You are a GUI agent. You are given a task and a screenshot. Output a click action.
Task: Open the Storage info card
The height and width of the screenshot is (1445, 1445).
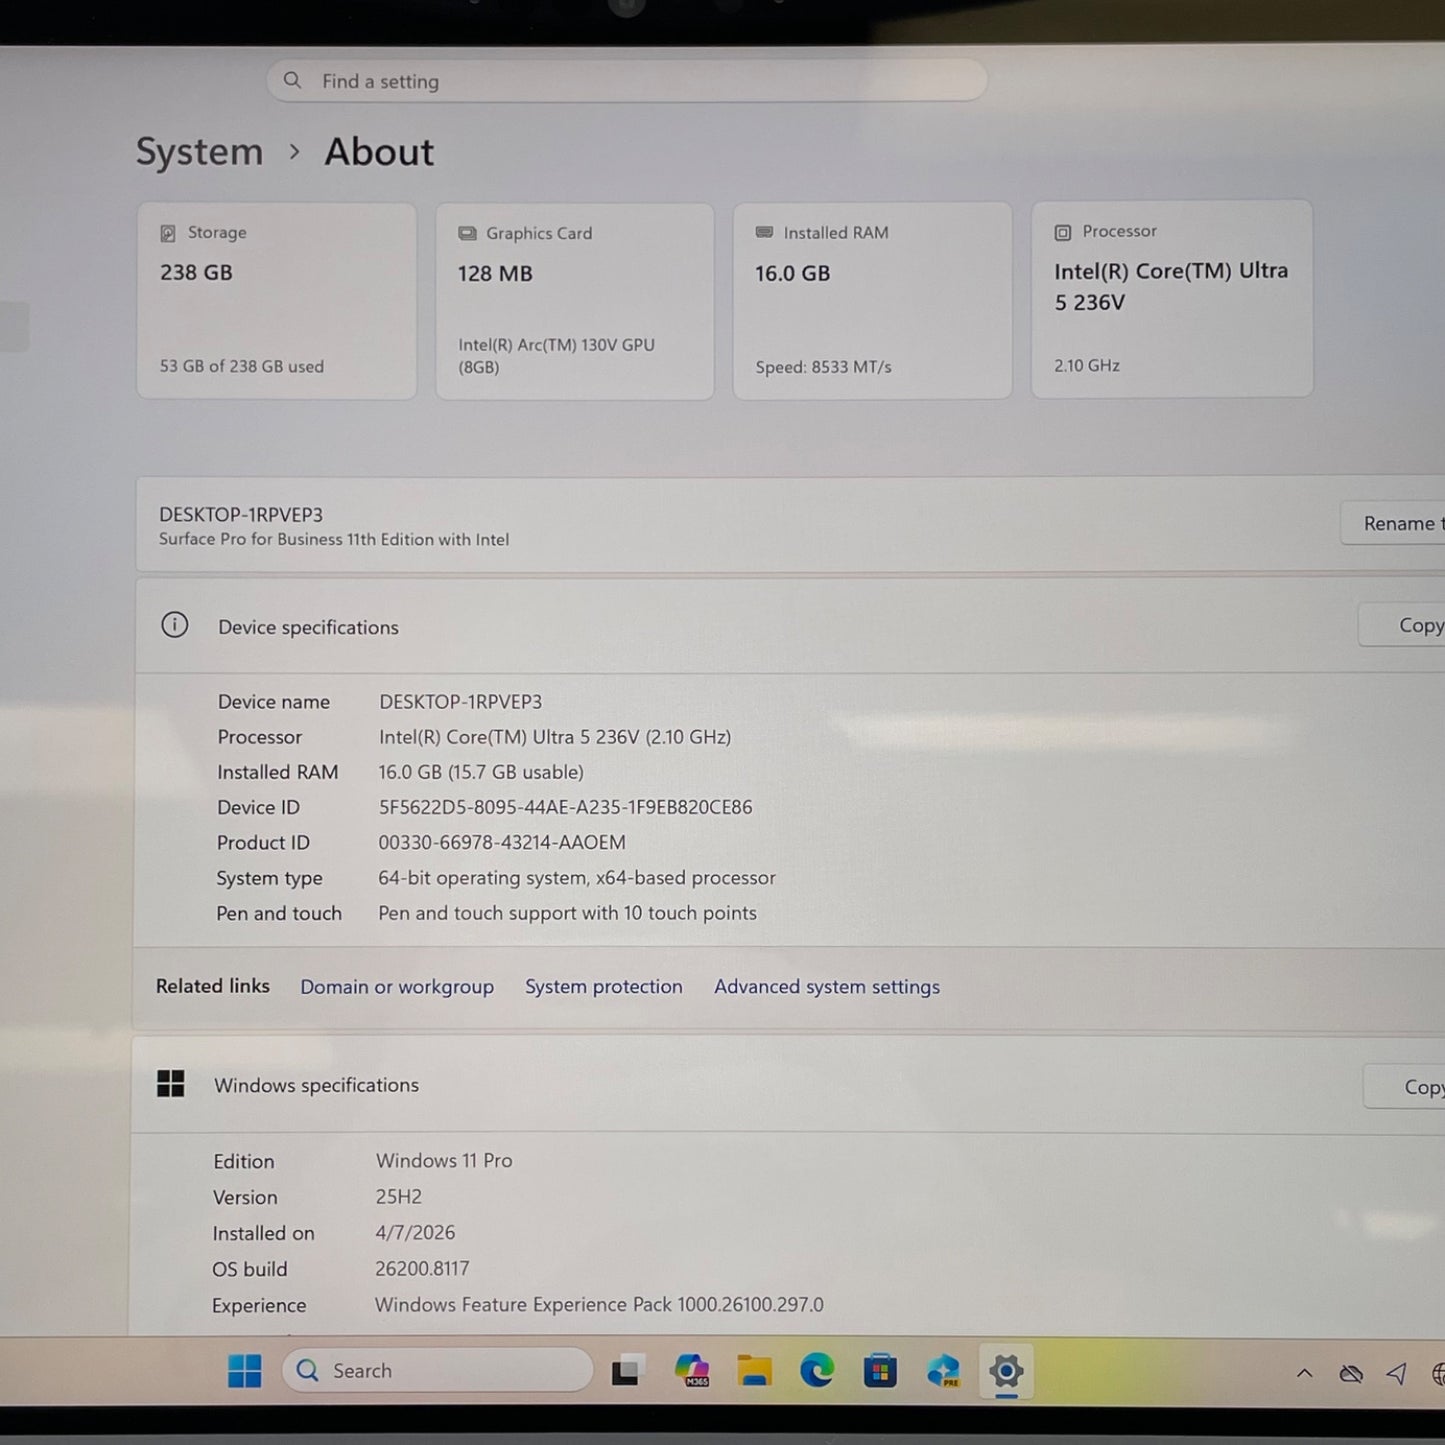(x=276, y=300)
